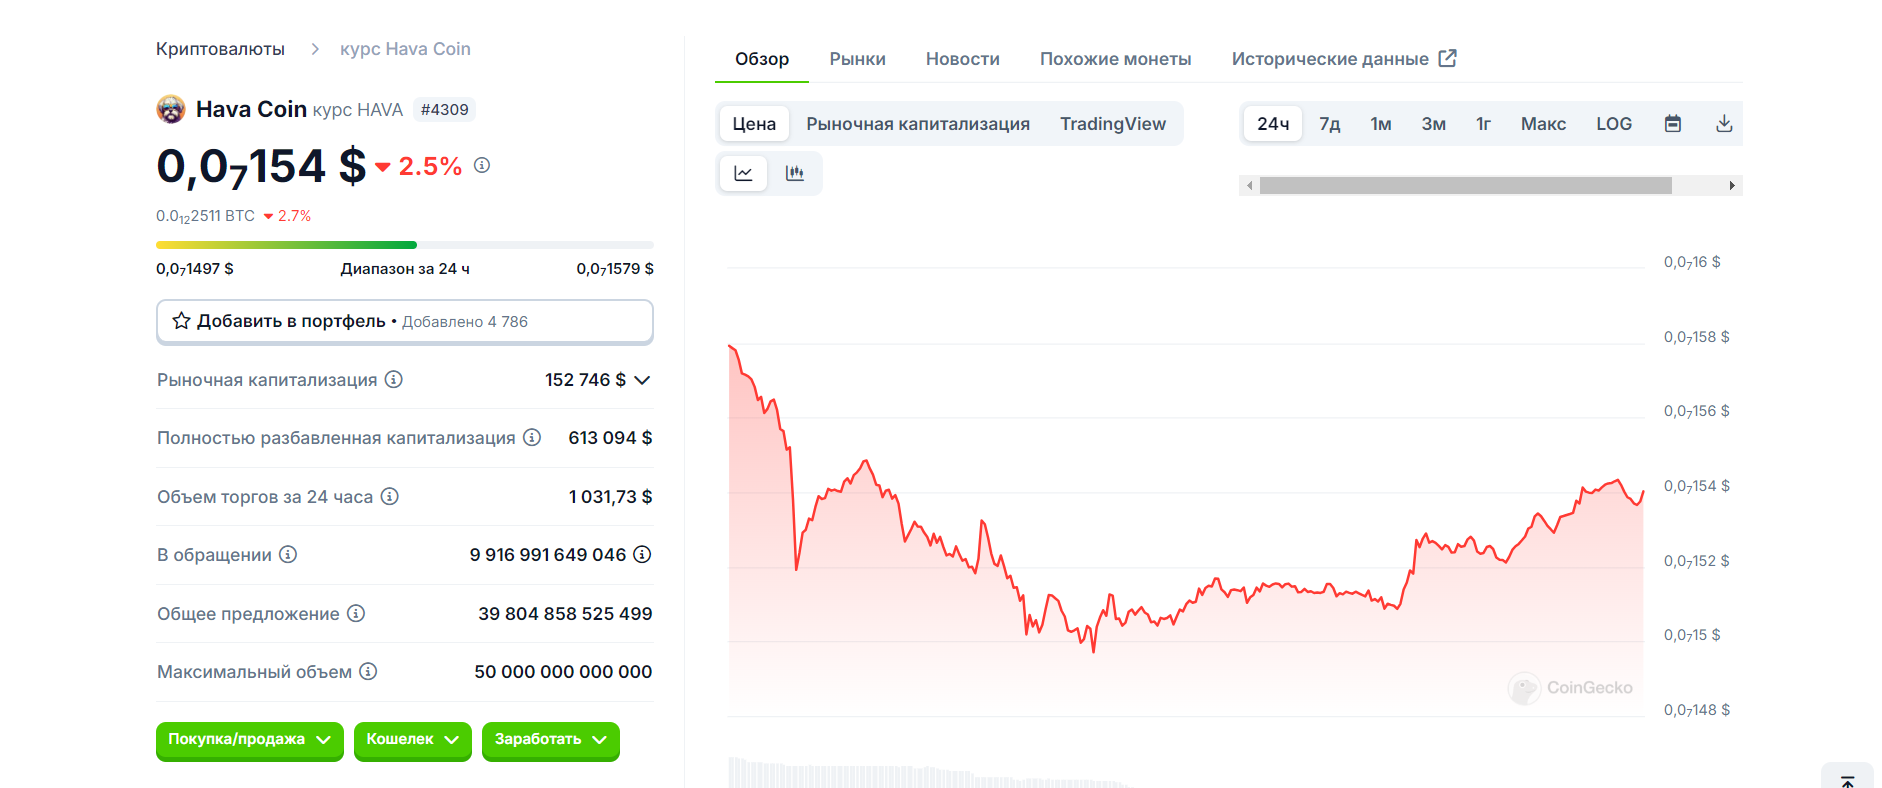Screen dimensions: 1882x788
Task: Click info icon next to Максимальный объем
Action: (368, 671)
